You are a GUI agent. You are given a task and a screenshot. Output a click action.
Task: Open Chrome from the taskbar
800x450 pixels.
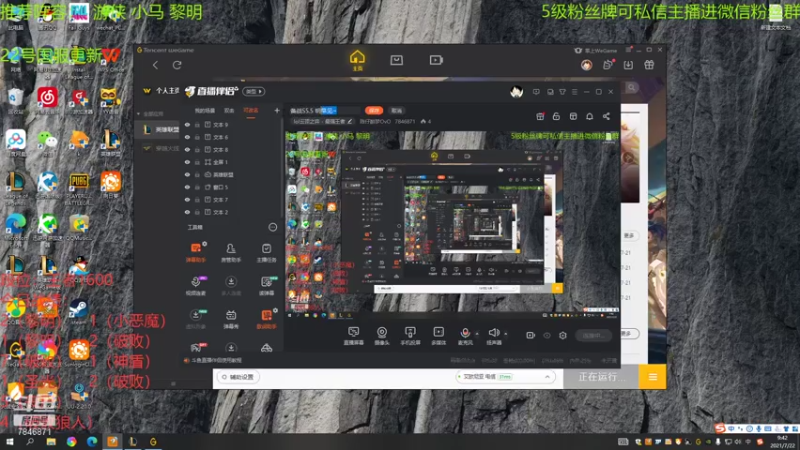pyautogui.click(x=71, y=441)
